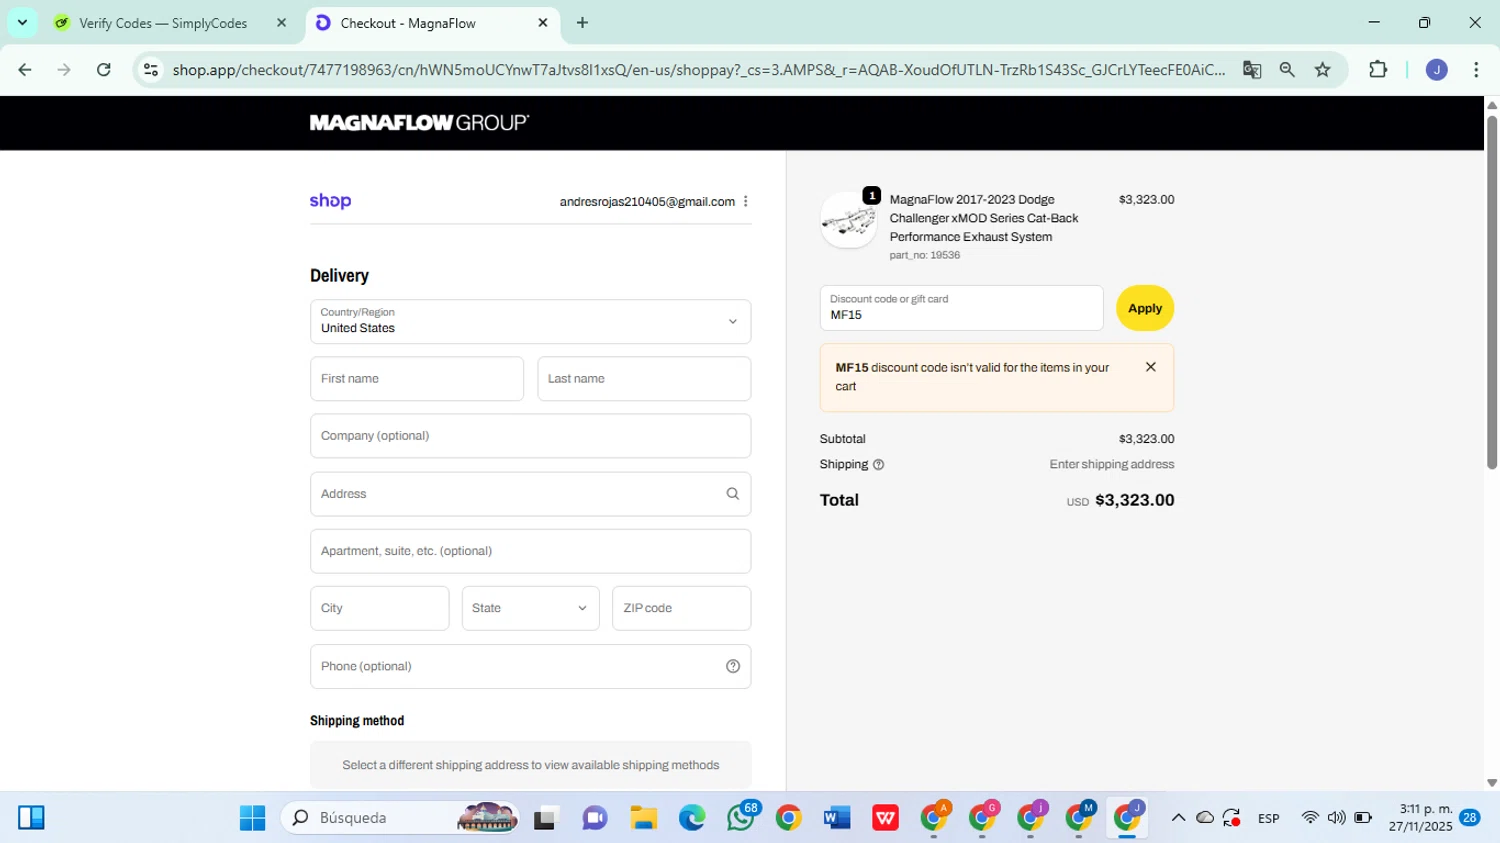Click the shipping info question mark icon

pos(879,465)
